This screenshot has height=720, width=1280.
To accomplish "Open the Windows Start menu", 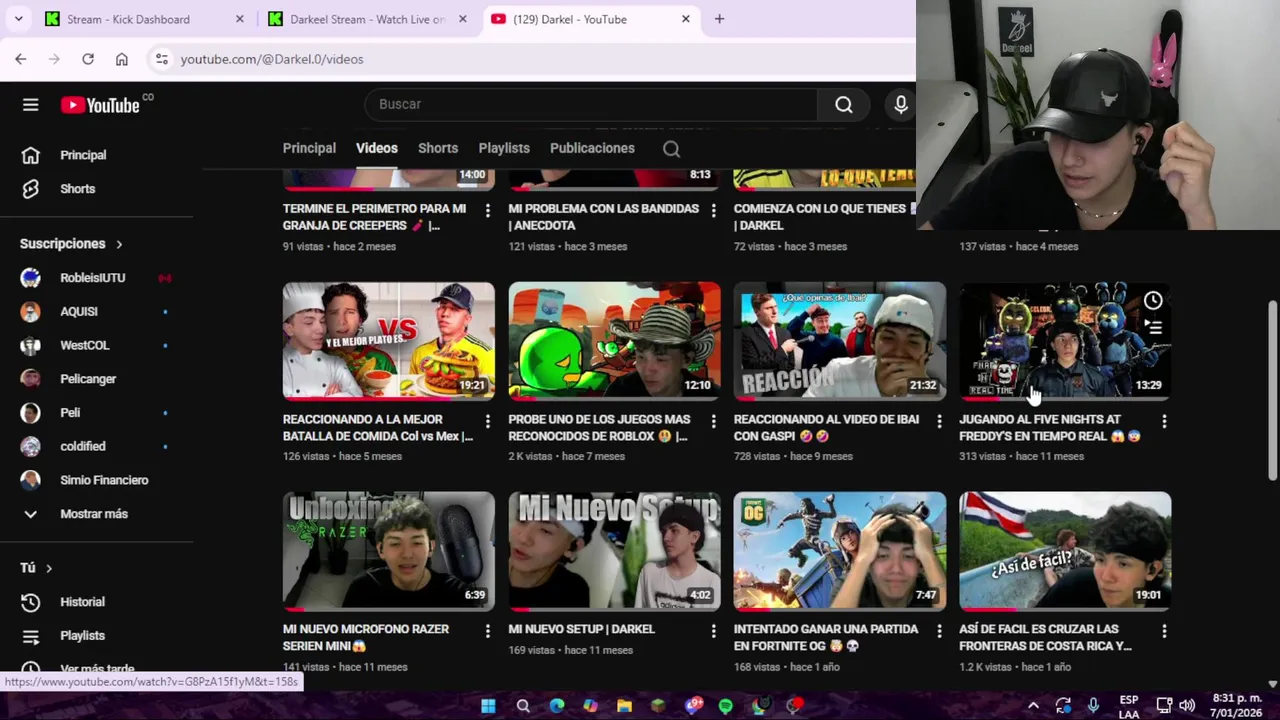I will [x=488, y=706].
